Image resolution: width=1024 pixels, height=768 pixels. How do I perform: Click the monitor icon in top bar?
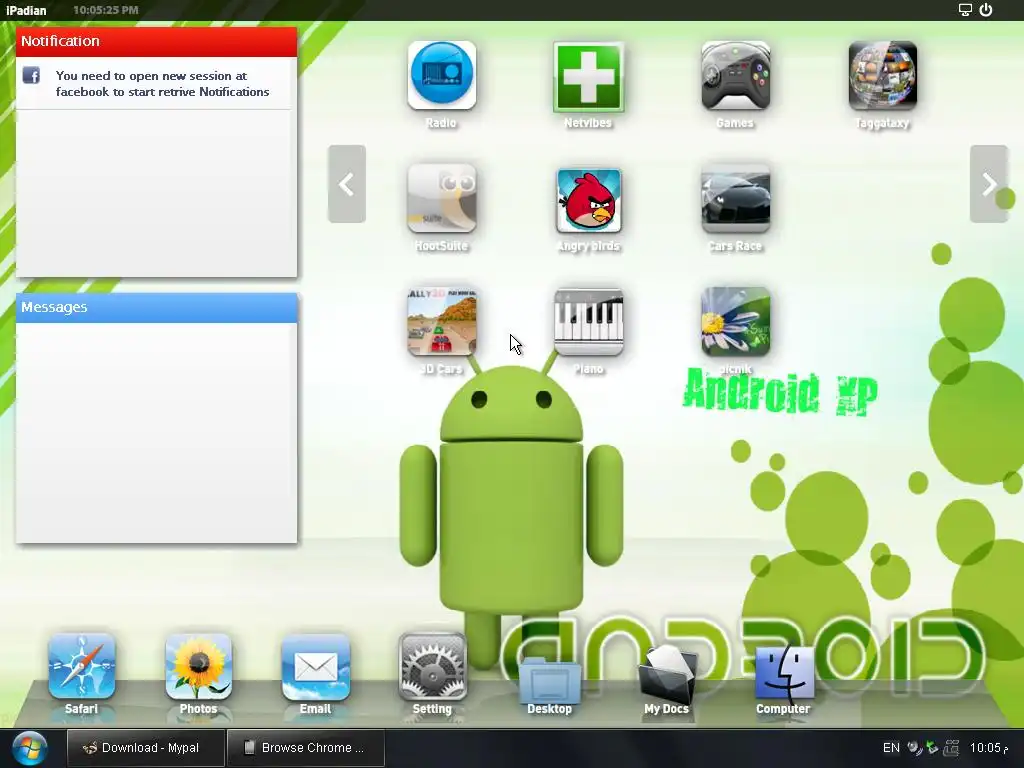[965, 10]
